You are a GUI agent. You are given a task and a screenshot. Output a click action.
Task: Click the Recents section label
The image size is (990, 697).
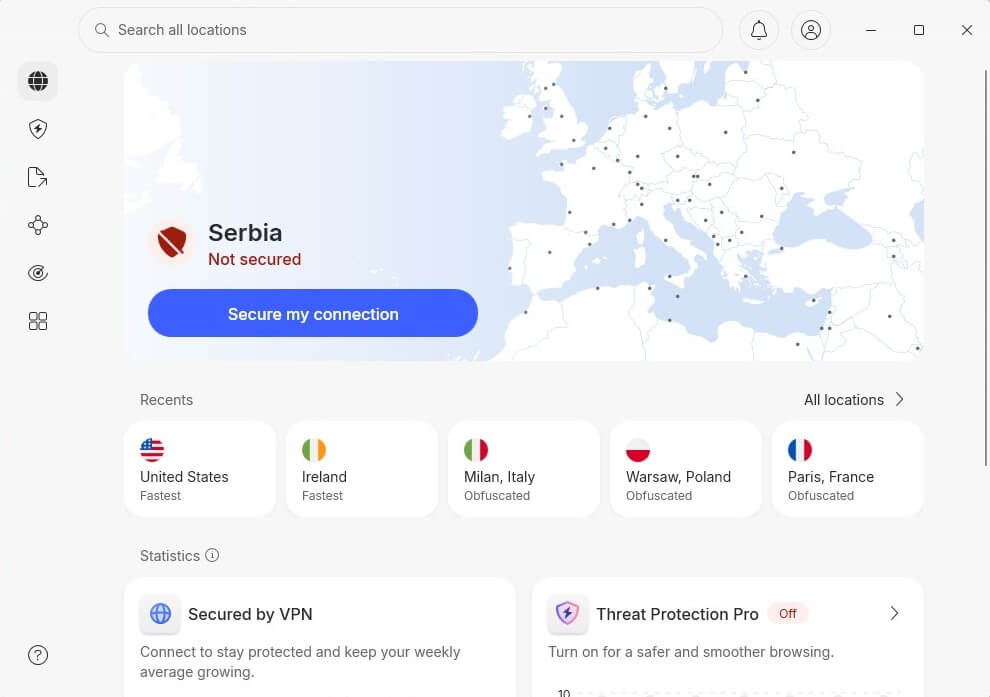pyautogui.click(x=166, y=400)
